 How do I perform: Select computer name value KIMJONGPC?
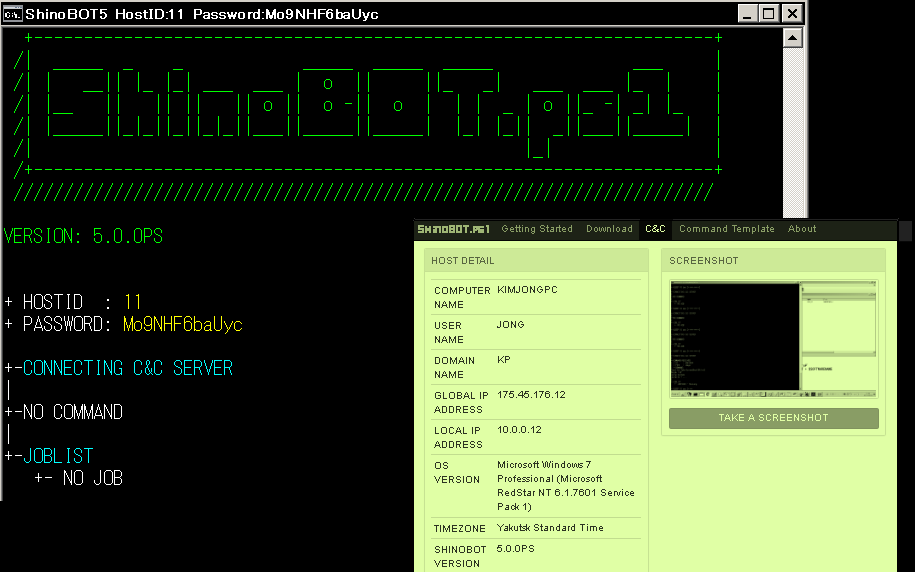(x=528, y=290)
